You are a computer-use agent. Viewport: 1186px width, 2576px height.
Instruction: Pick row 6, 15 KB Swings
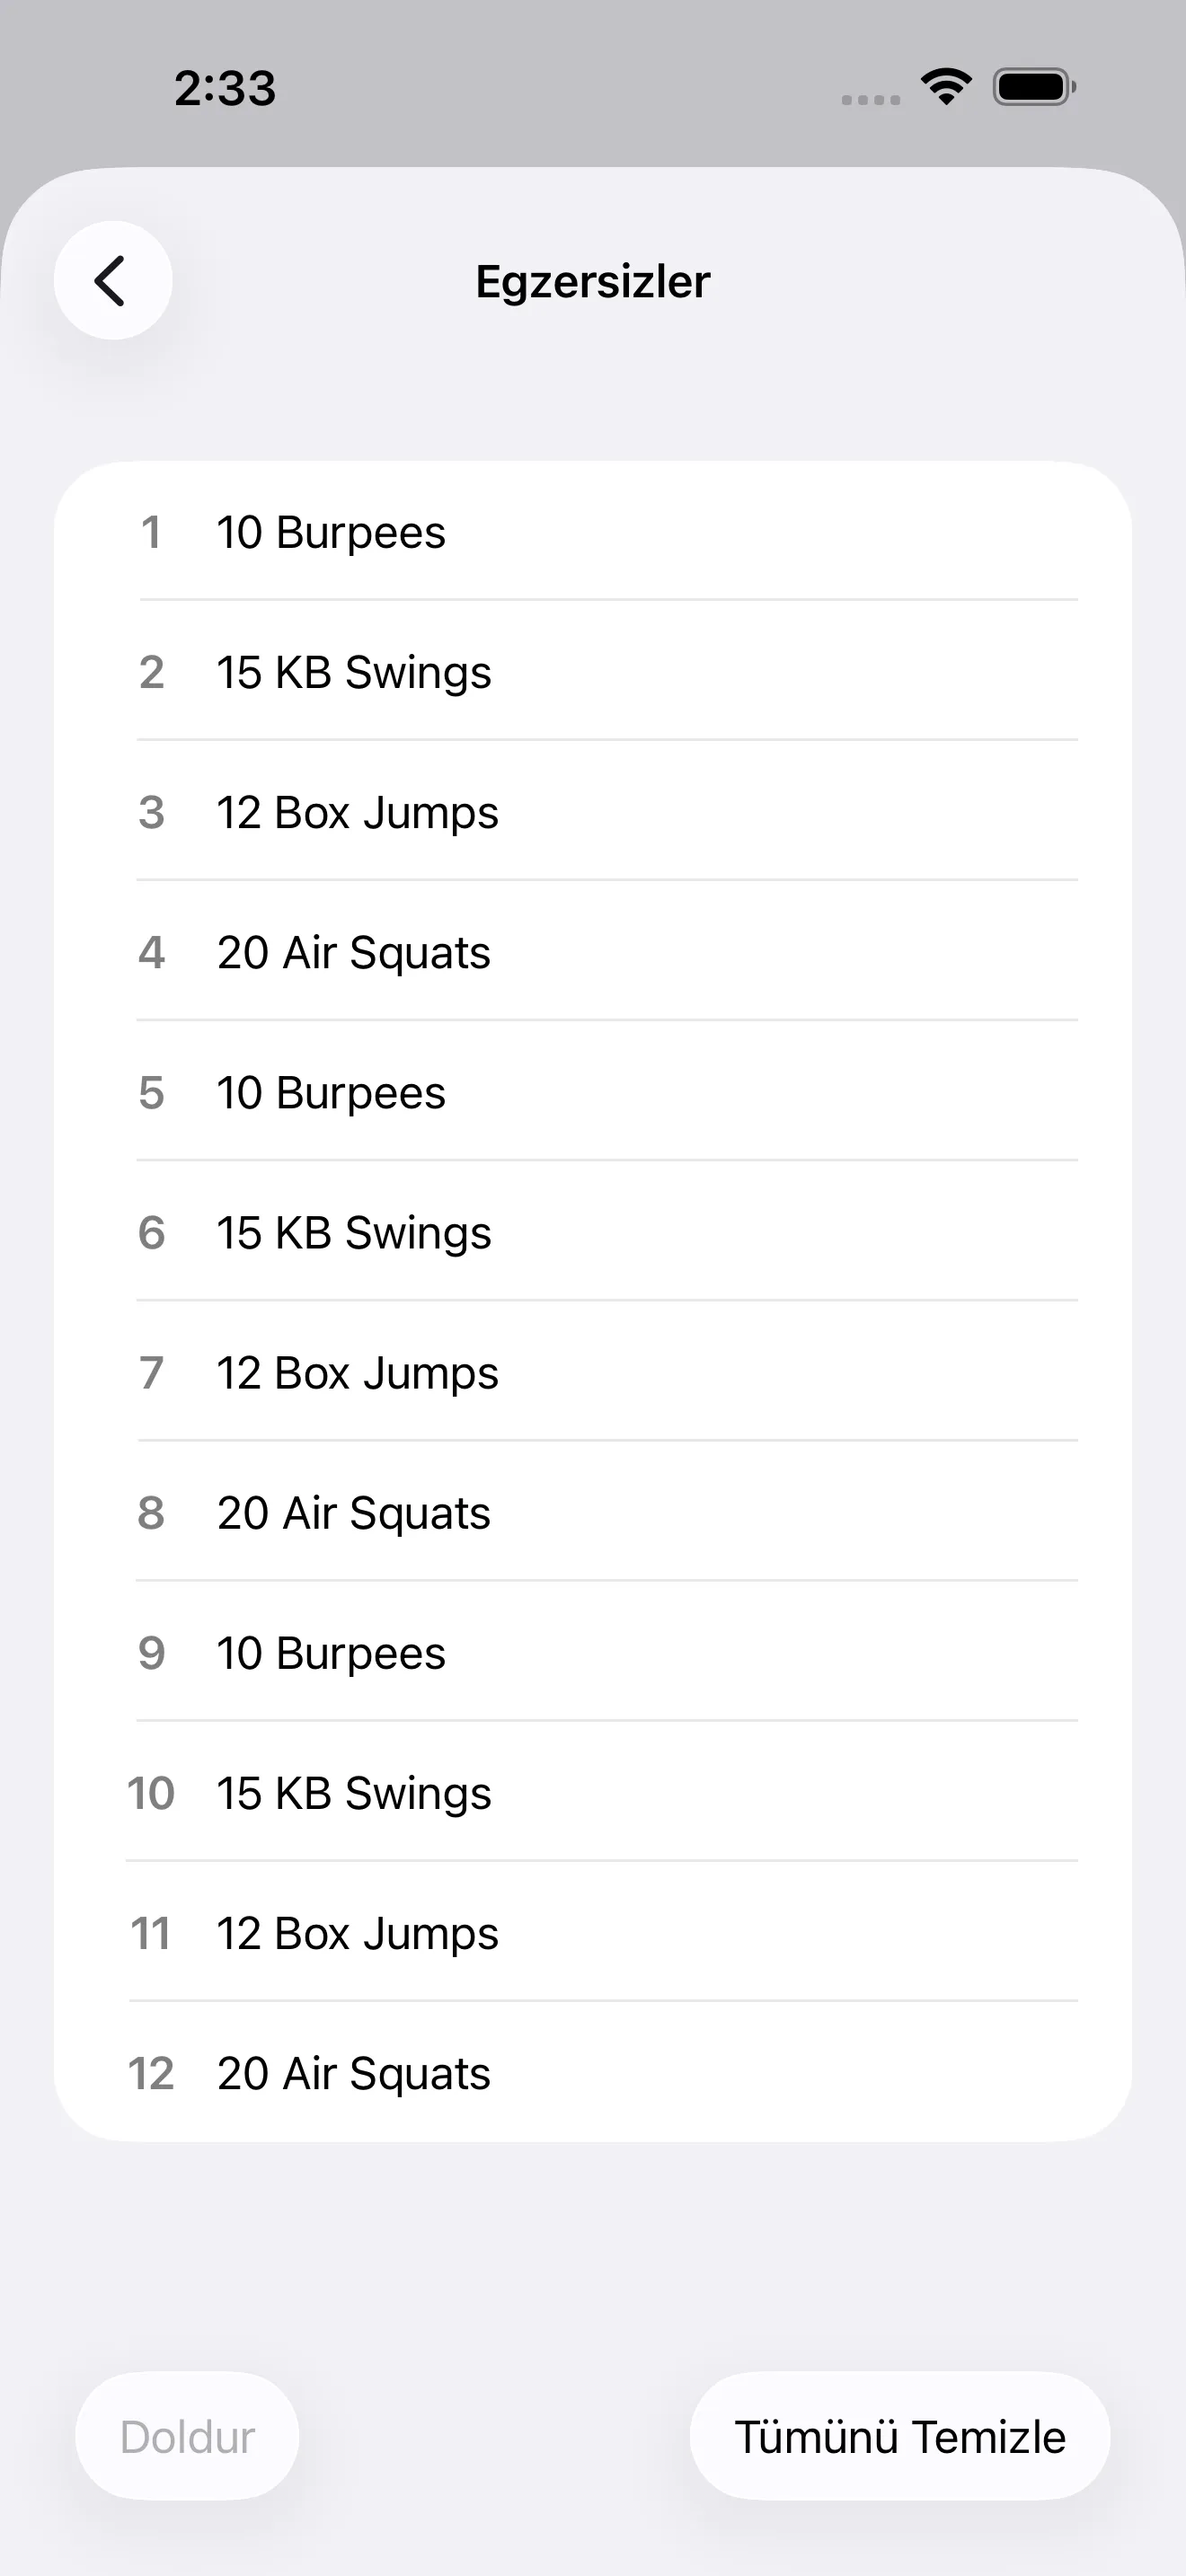pos(592,1232)
